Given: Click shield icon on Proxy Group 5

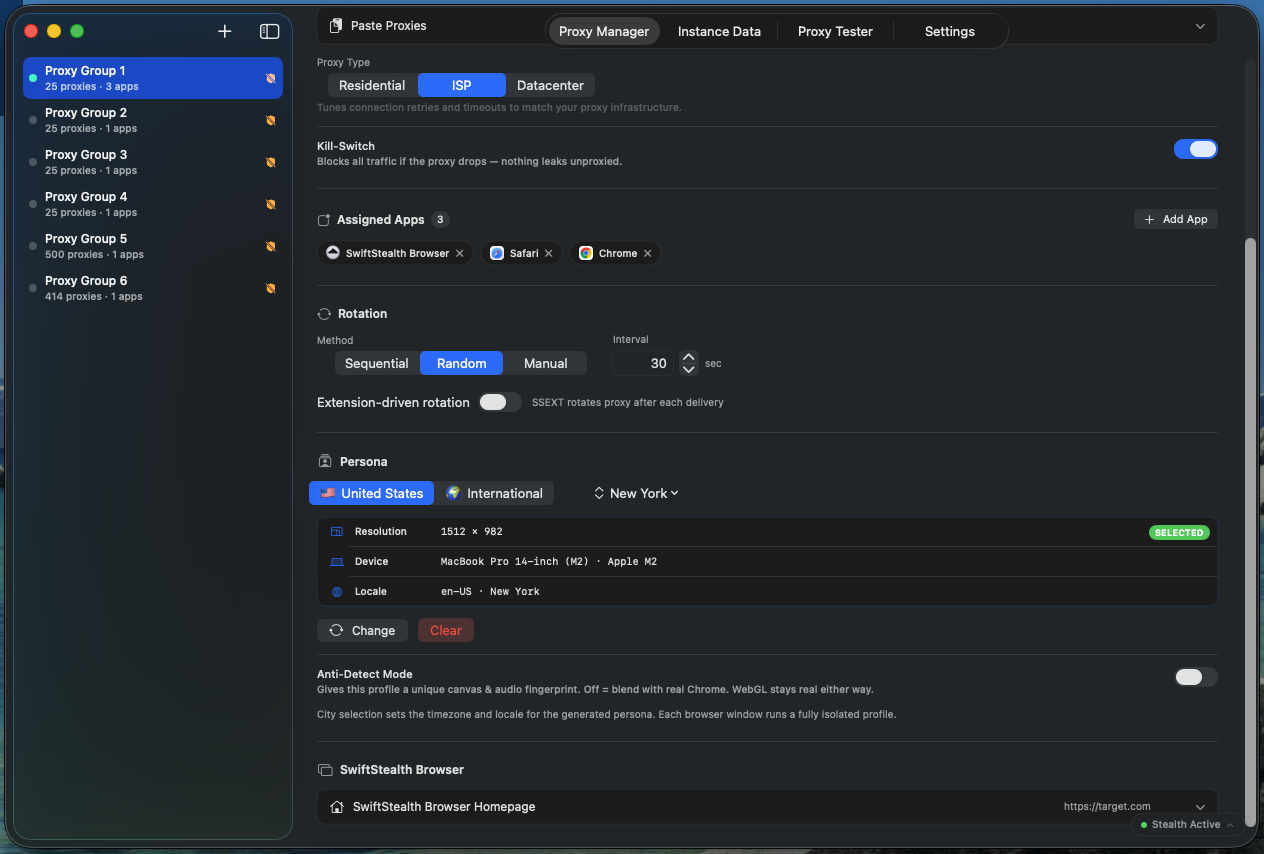Looking at the screenshot, I should [x=270, y=246].
